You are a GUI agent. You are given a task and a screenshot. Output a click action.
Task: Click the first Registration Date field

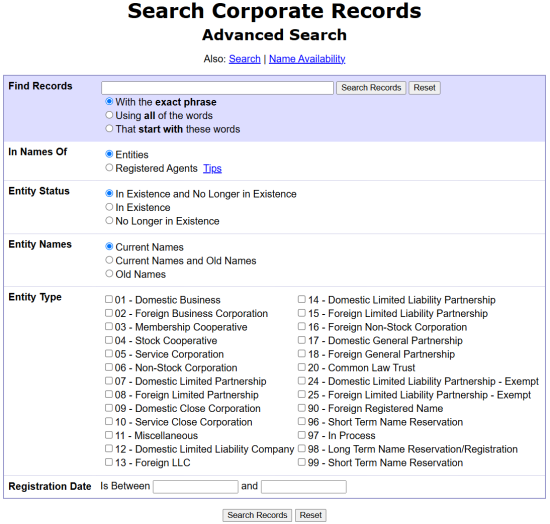tap(196, 486)
